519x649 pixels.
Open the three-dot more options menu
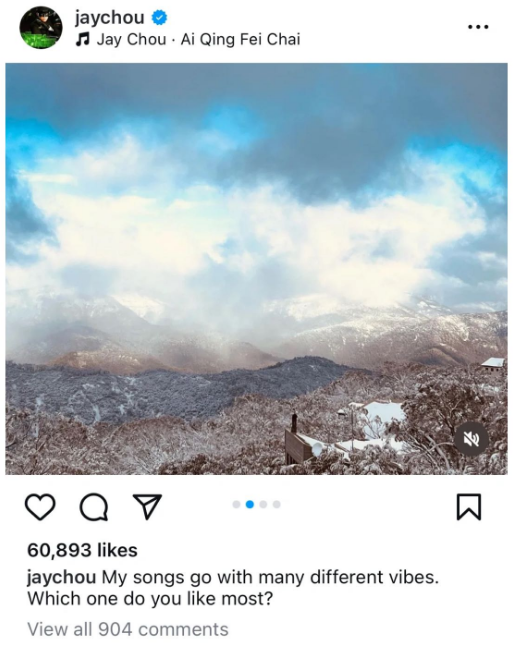click(x=478, y=27)
